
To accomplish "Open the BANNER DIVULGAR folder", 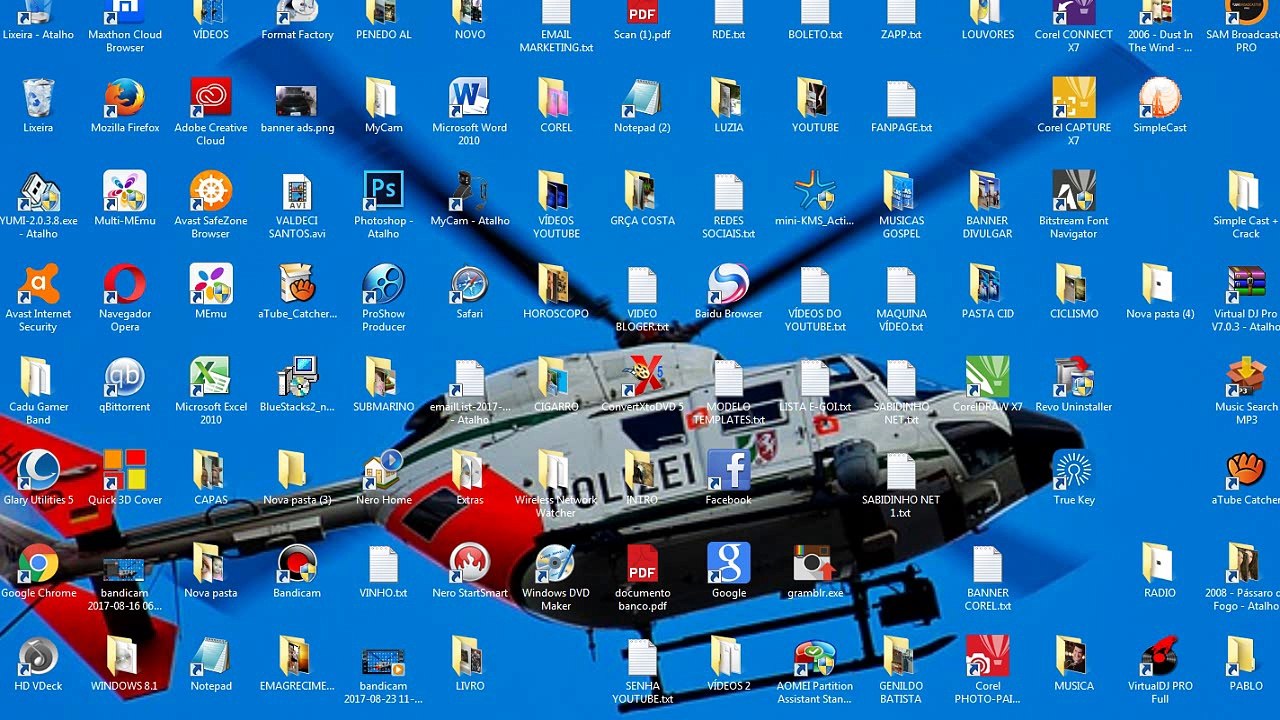I will click(988, 192).
